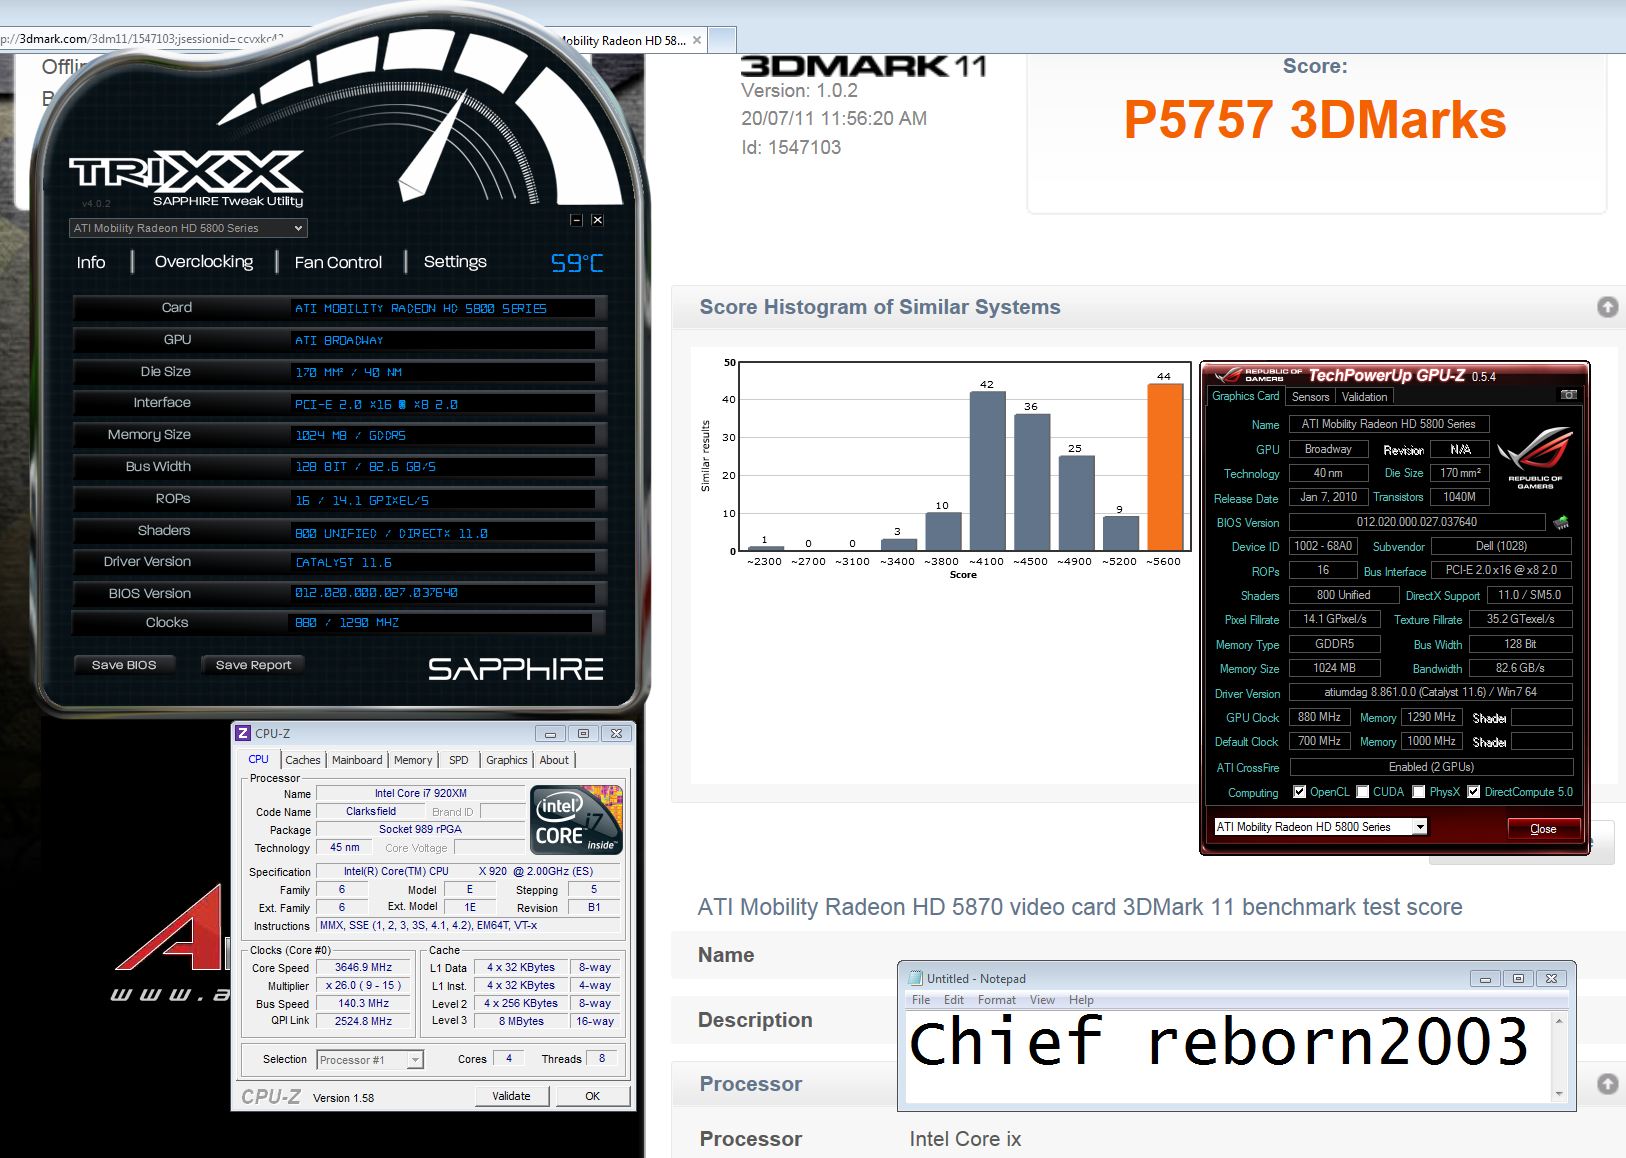Click the GPU-Z BIOS save chip icon
This screenshot has width=1626, height=1158.
1561,522
